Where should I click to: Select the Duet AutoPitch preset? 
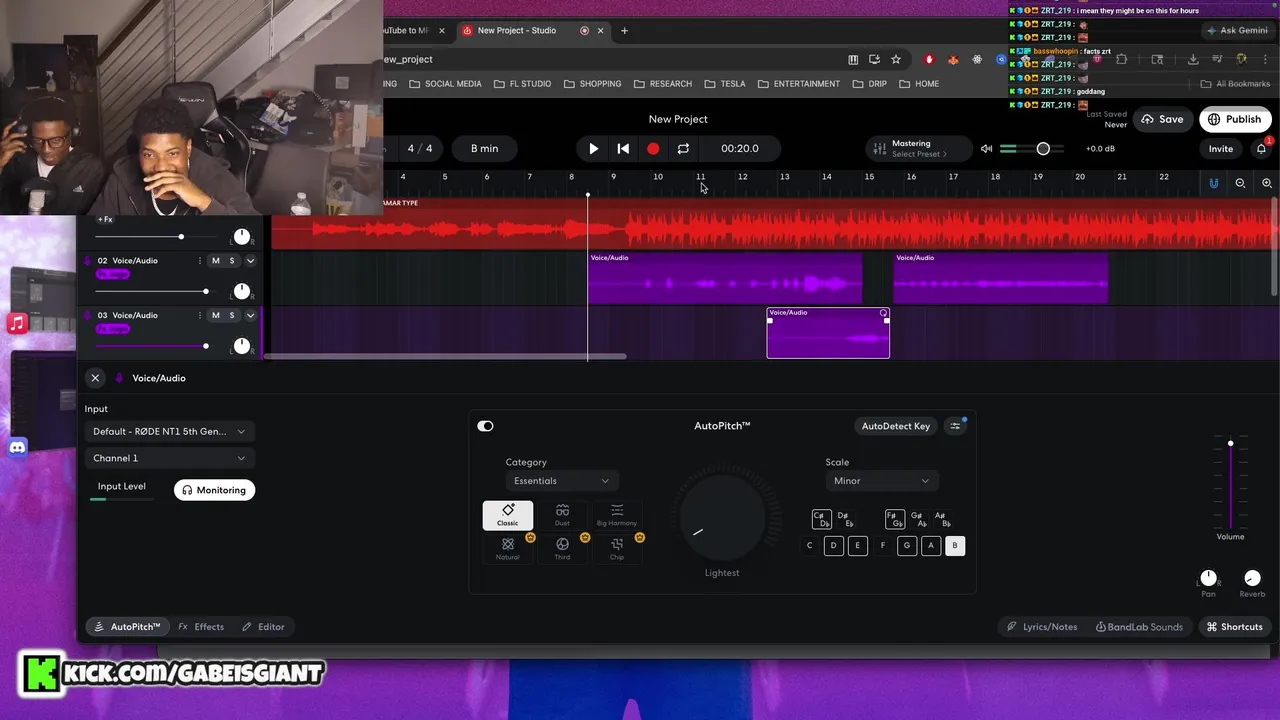[x=562, y=515]
